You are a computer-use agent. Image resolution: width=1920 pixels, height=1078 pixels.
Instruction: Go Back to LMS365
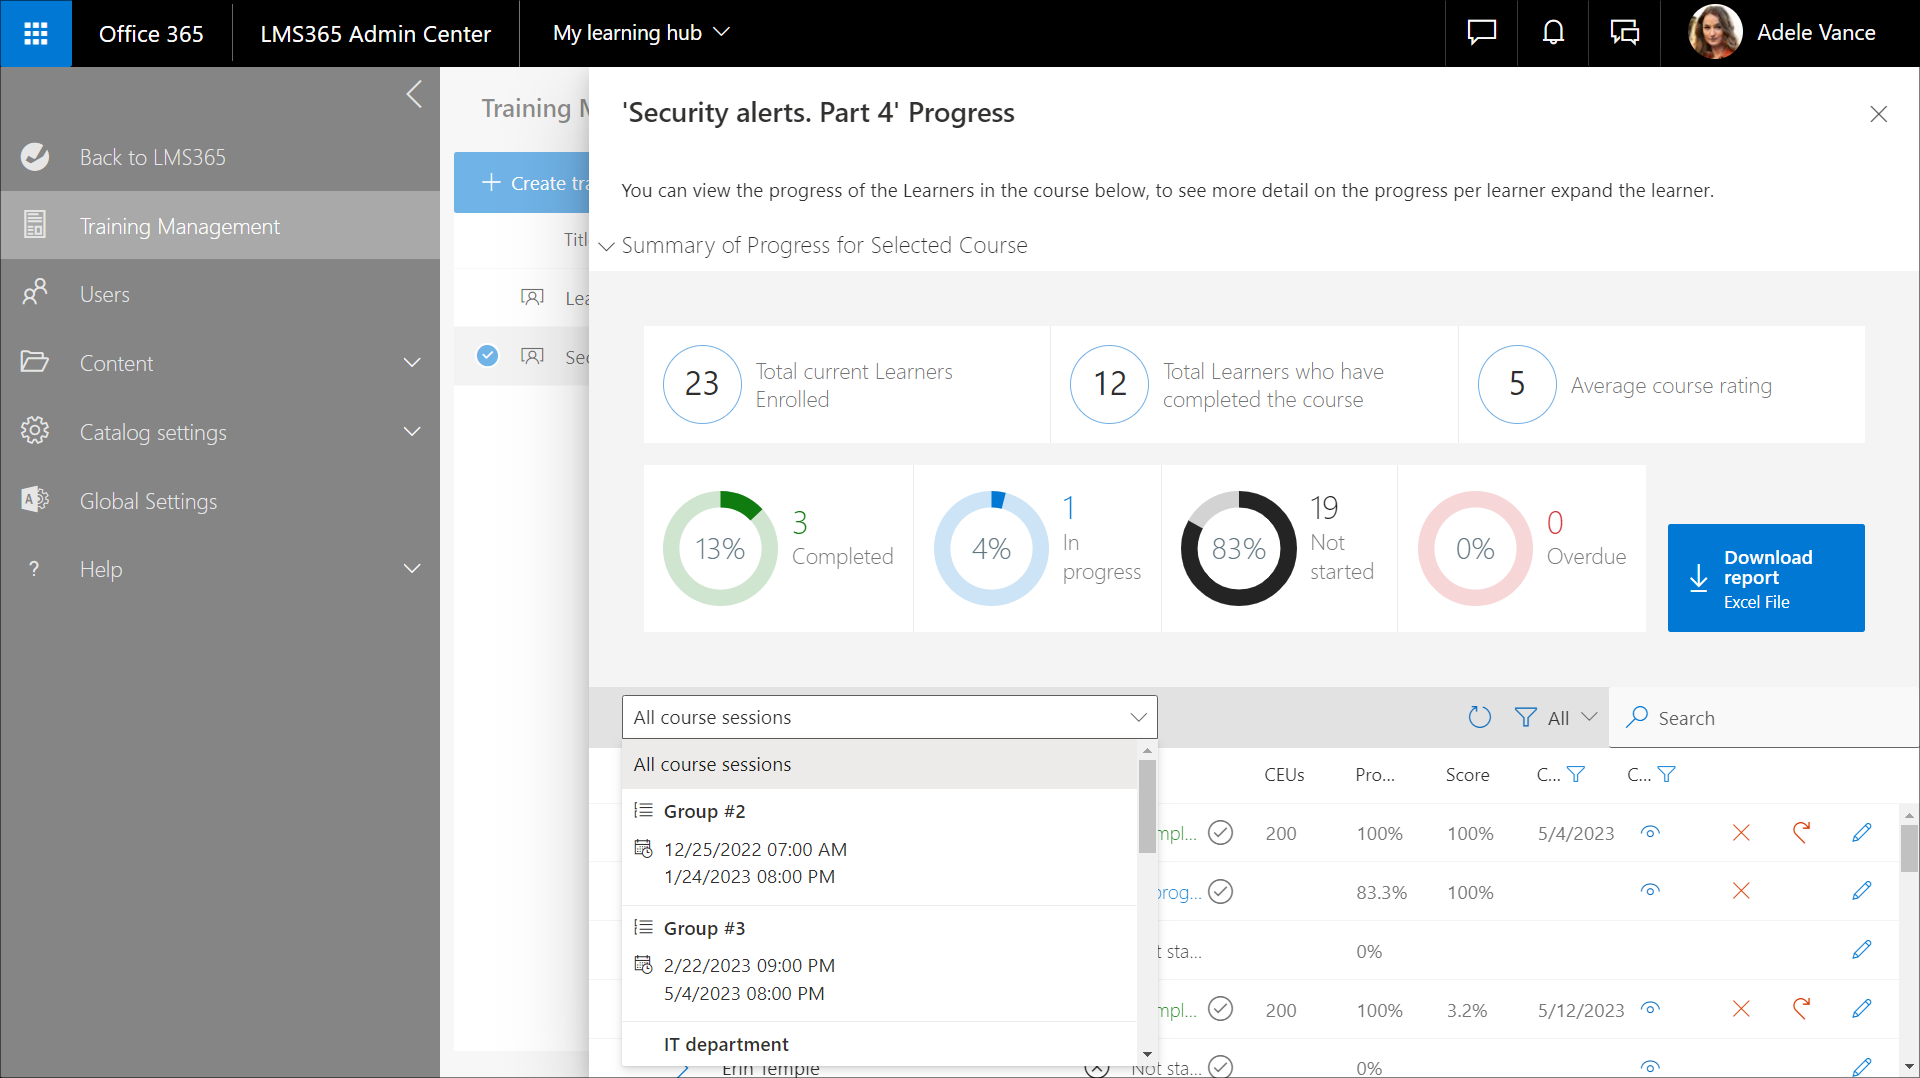click(x=152, y=157)
